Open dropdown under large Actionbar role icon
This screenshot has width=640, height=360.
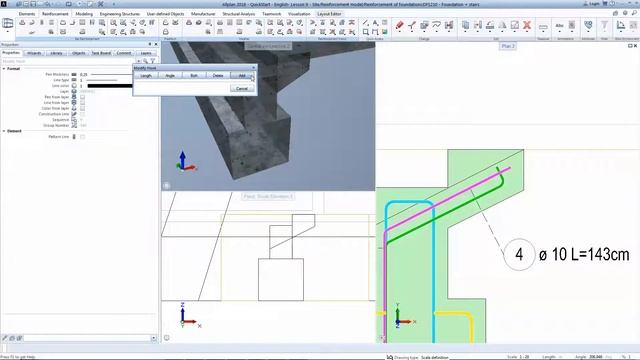point(8,31)
